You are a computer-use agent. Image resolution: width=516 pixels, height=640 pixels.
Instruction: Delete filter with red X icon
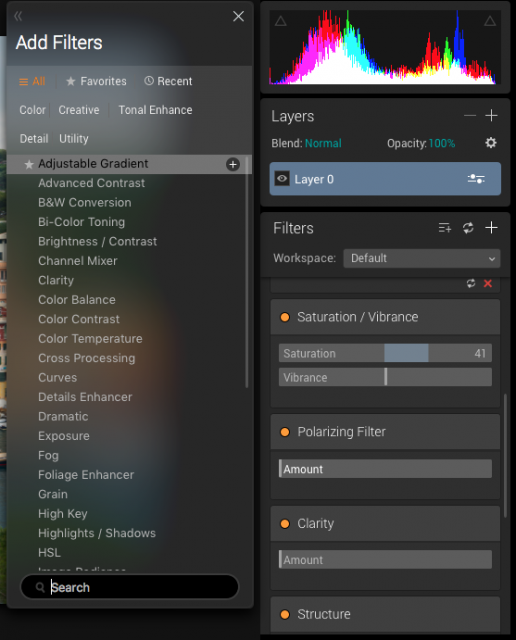tap(487, 284)
